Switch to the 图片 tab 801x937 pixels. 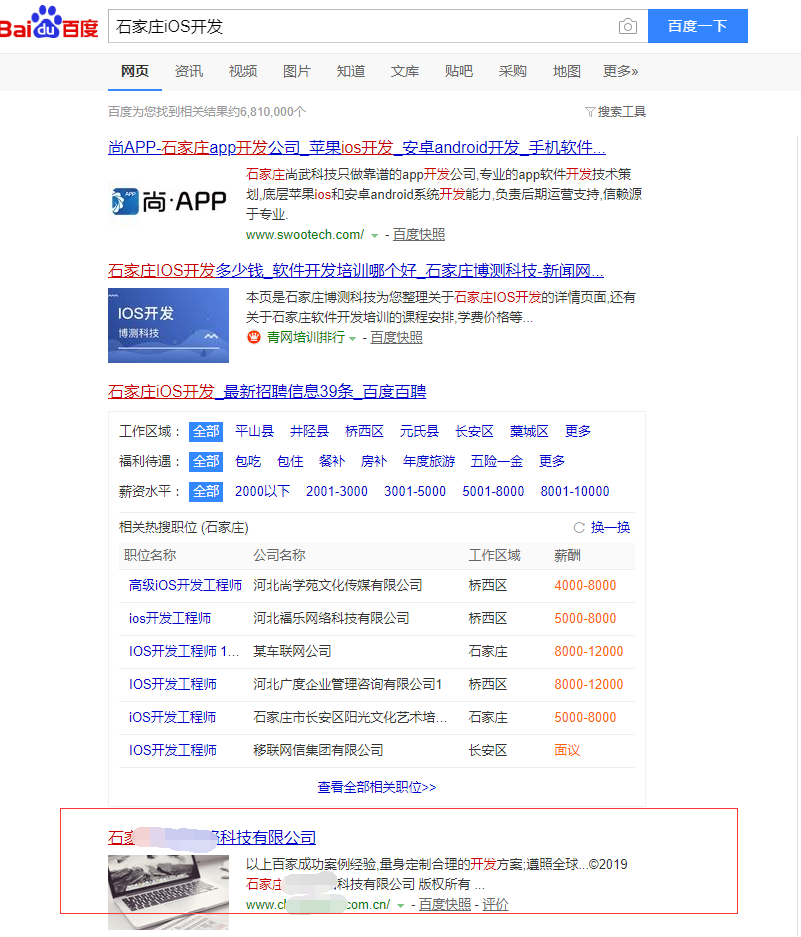pyautogui.click(x=297, y=72)
